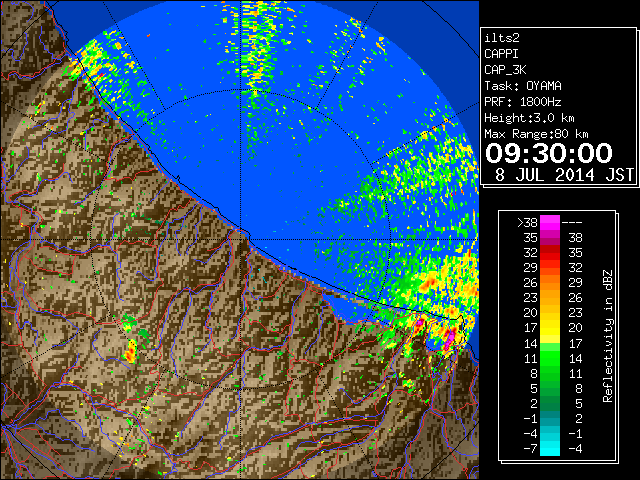
Task: Click the >38 legend value label
Action: (527, 223)
